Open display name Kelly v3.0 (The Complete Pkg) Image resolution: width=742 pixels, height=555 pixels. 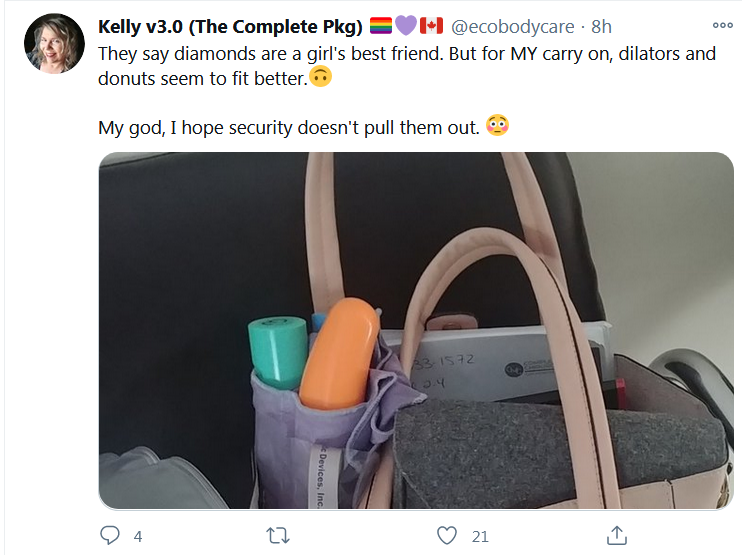tap(230, 27)
